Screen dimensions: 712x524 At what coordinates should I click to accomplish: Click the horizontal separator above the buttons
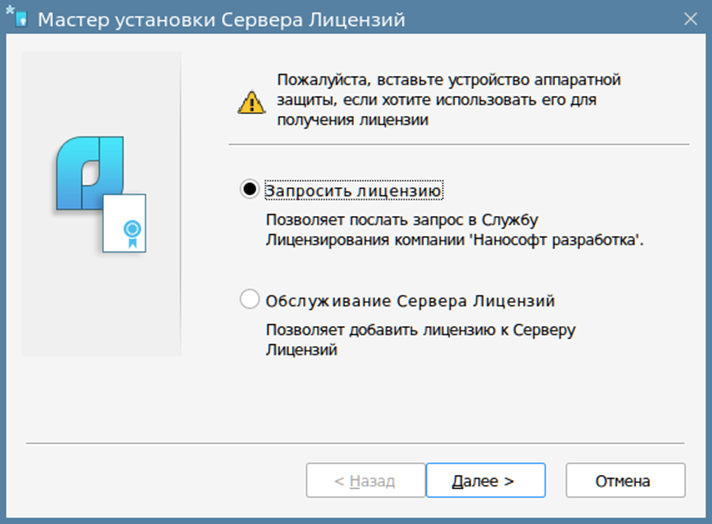(x=355, y=443)
